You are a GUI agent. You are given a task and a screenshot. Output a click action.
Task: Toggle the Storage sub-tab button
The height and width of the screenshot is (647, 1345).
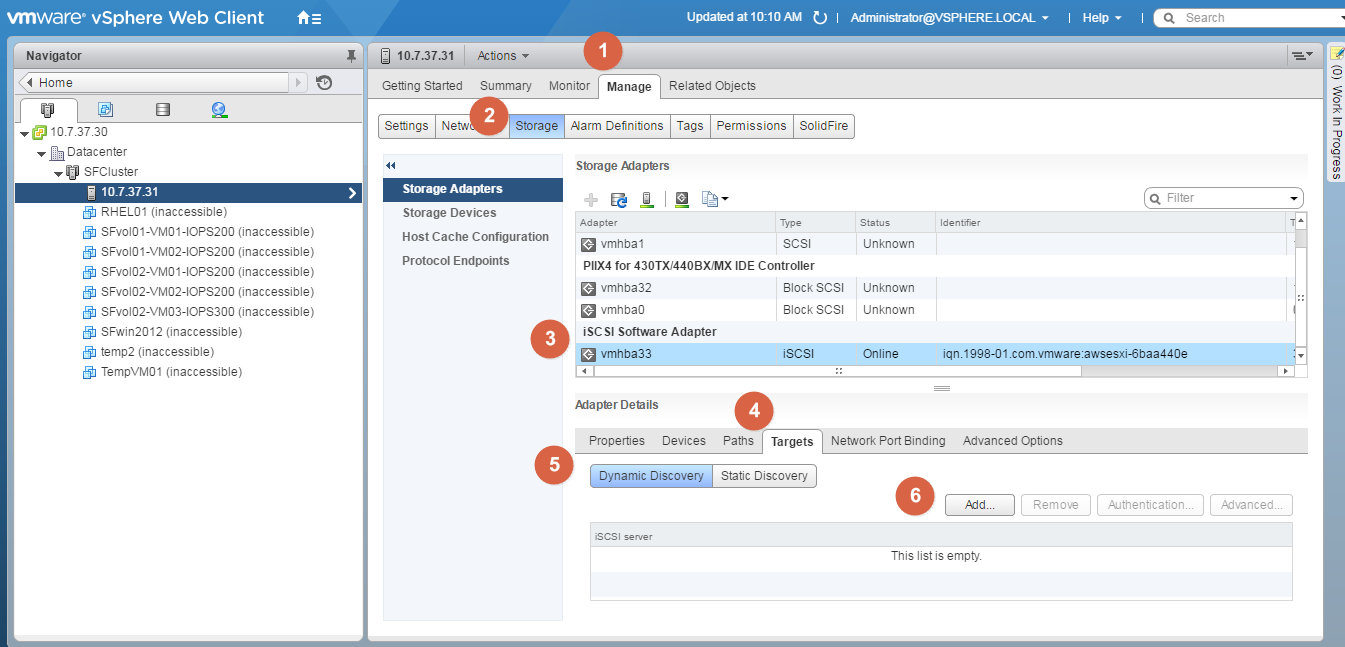coord(536,126)
